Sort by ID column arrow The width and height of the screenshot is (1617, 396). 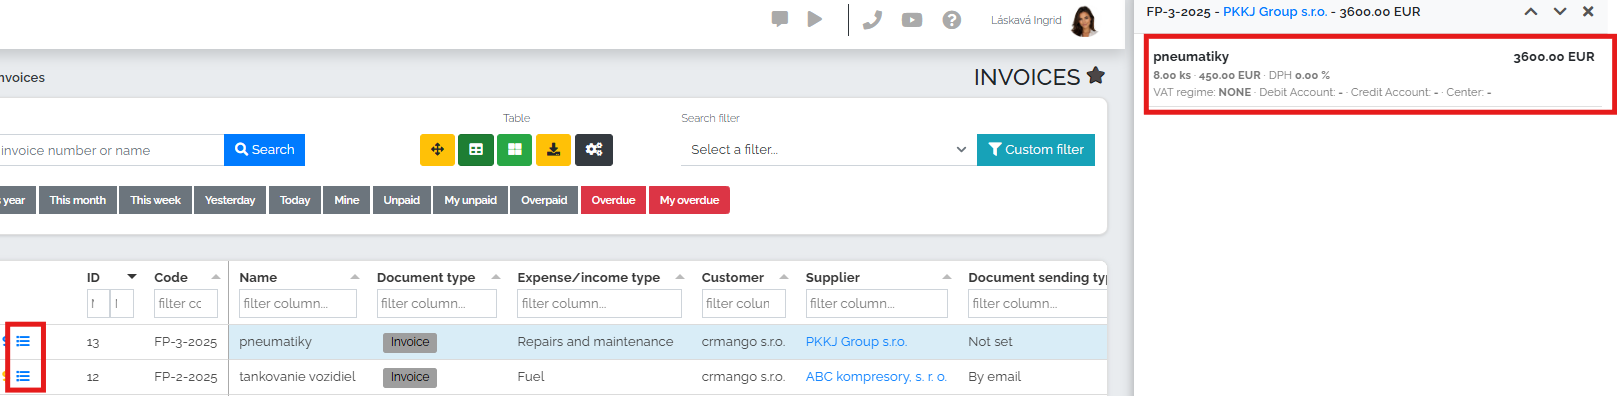132,277
